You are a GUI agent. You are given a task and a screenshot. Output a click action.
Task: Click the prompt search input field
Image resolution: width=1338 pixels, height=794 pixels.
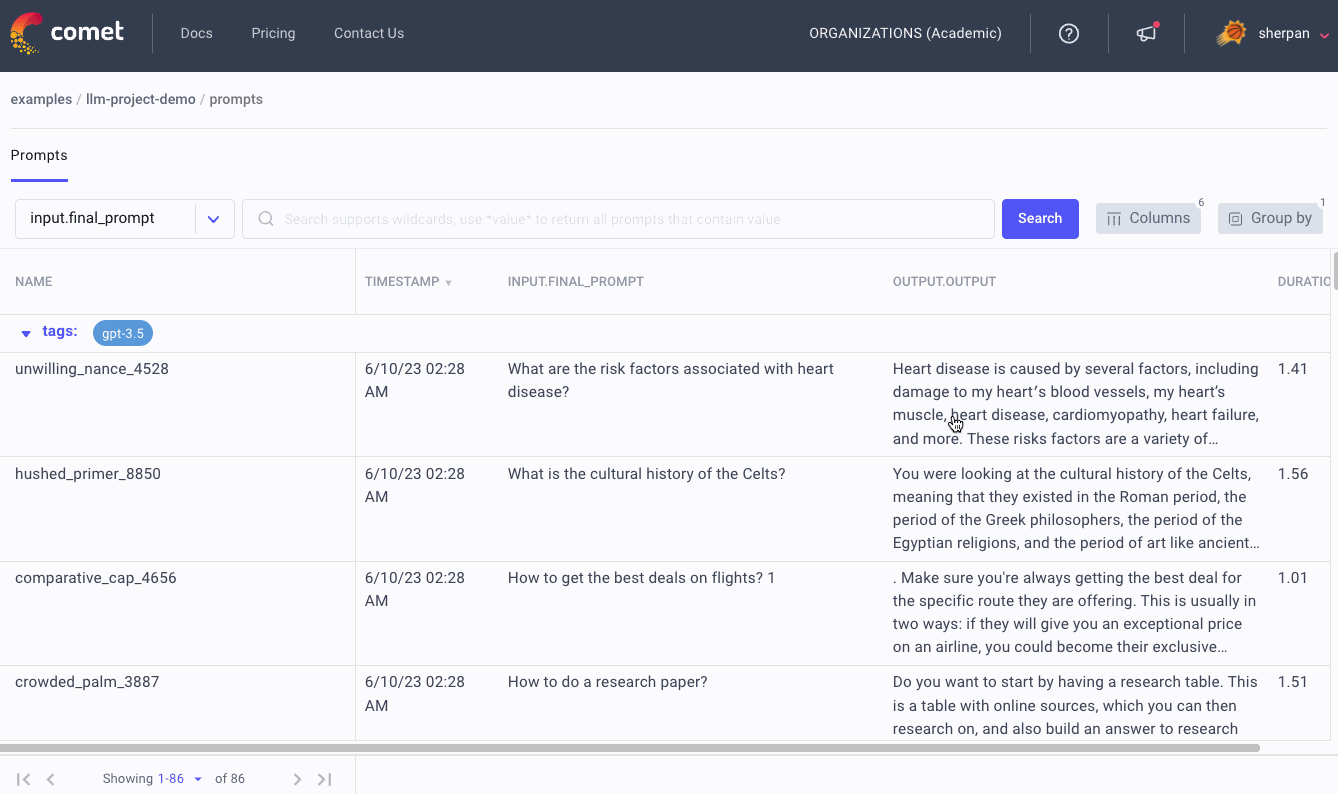618,219
